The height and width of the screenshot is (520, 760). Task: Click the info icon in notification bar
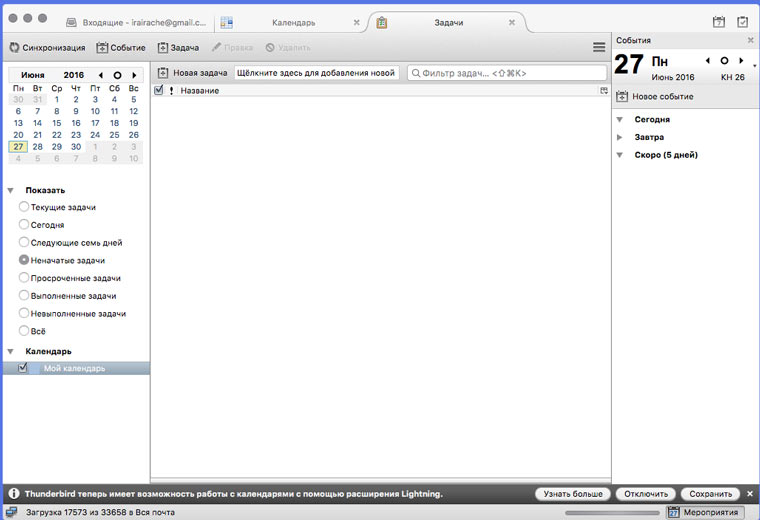coord(14,493)
